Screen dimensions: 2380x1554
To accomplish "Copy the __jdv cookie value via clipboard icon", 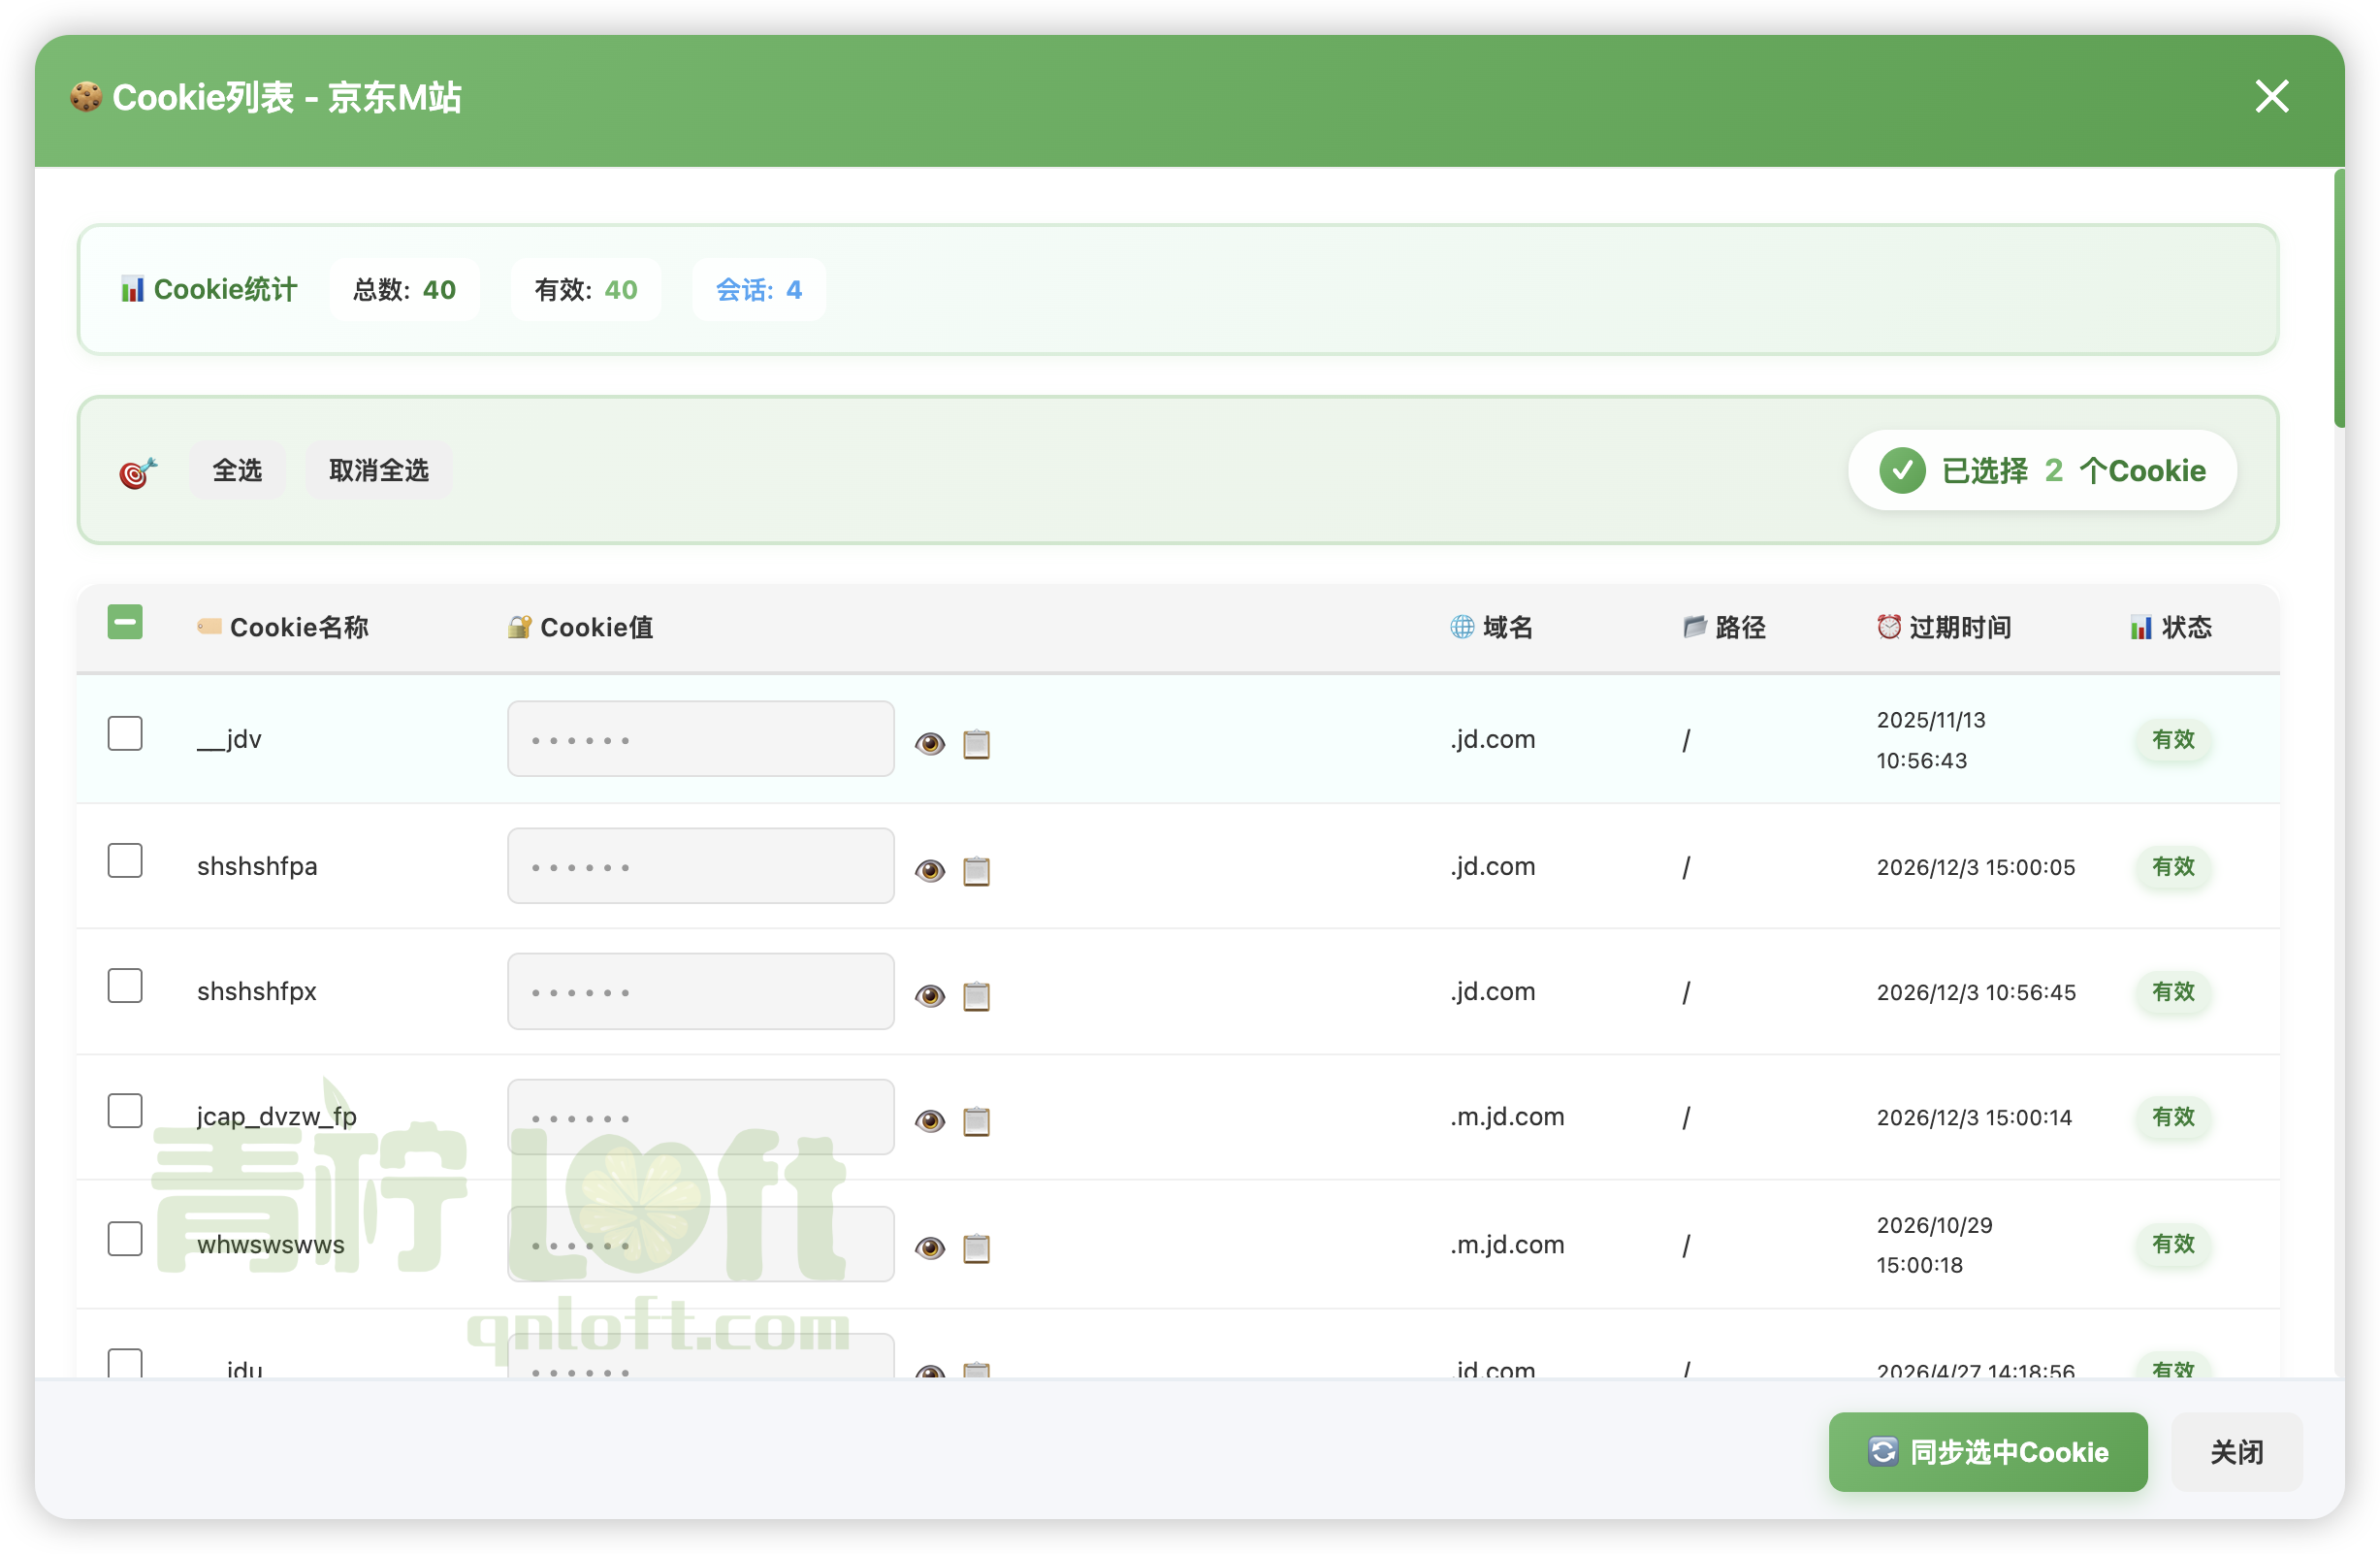I will [976, 743].
